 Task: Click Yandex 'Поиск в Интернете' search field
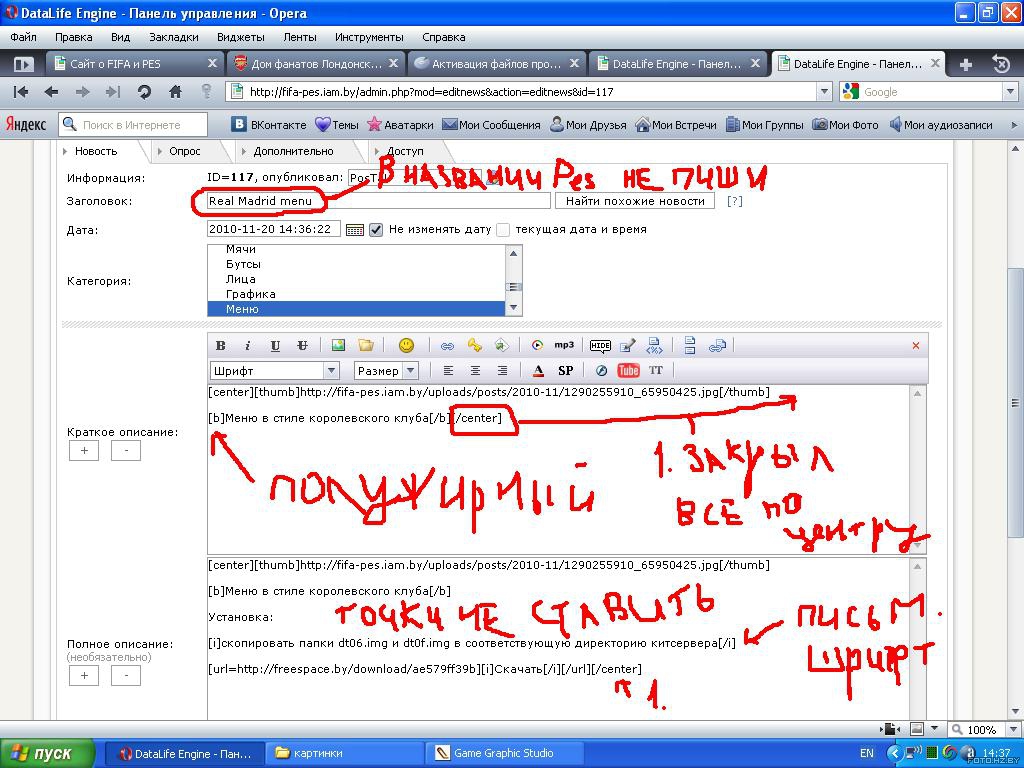tap(133, 125)
